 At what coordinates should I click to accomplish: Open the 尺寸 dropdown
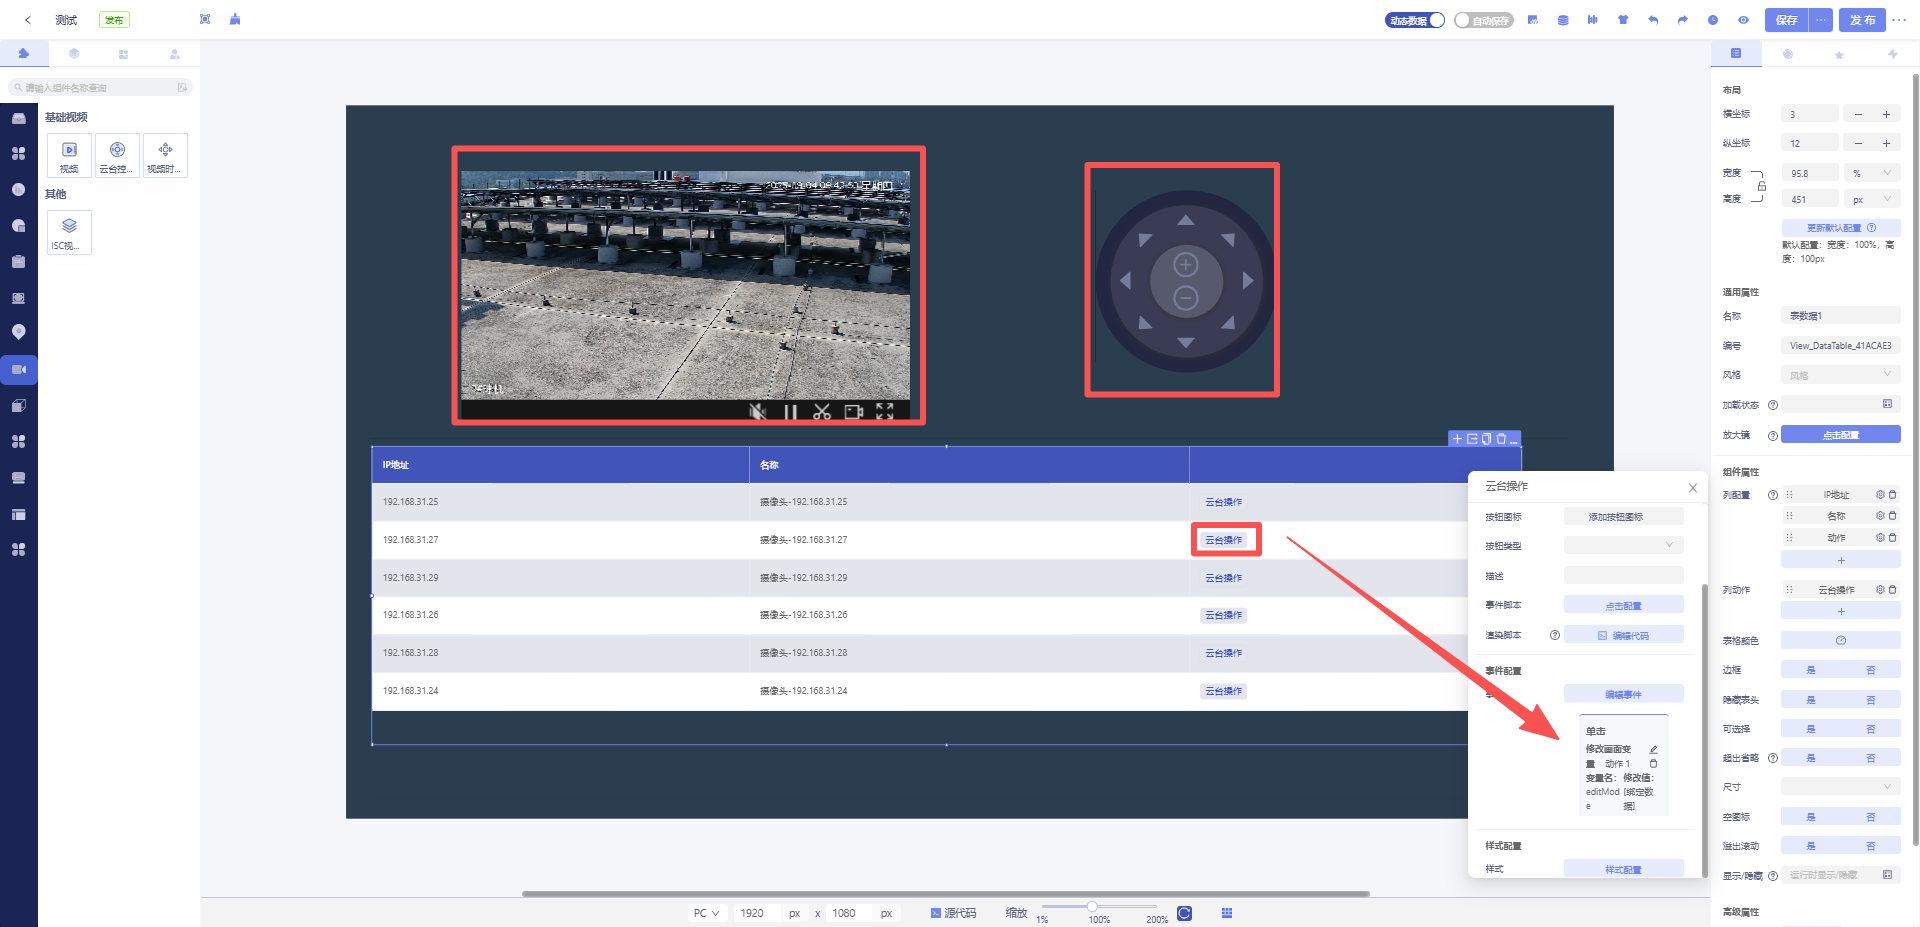1840,787
